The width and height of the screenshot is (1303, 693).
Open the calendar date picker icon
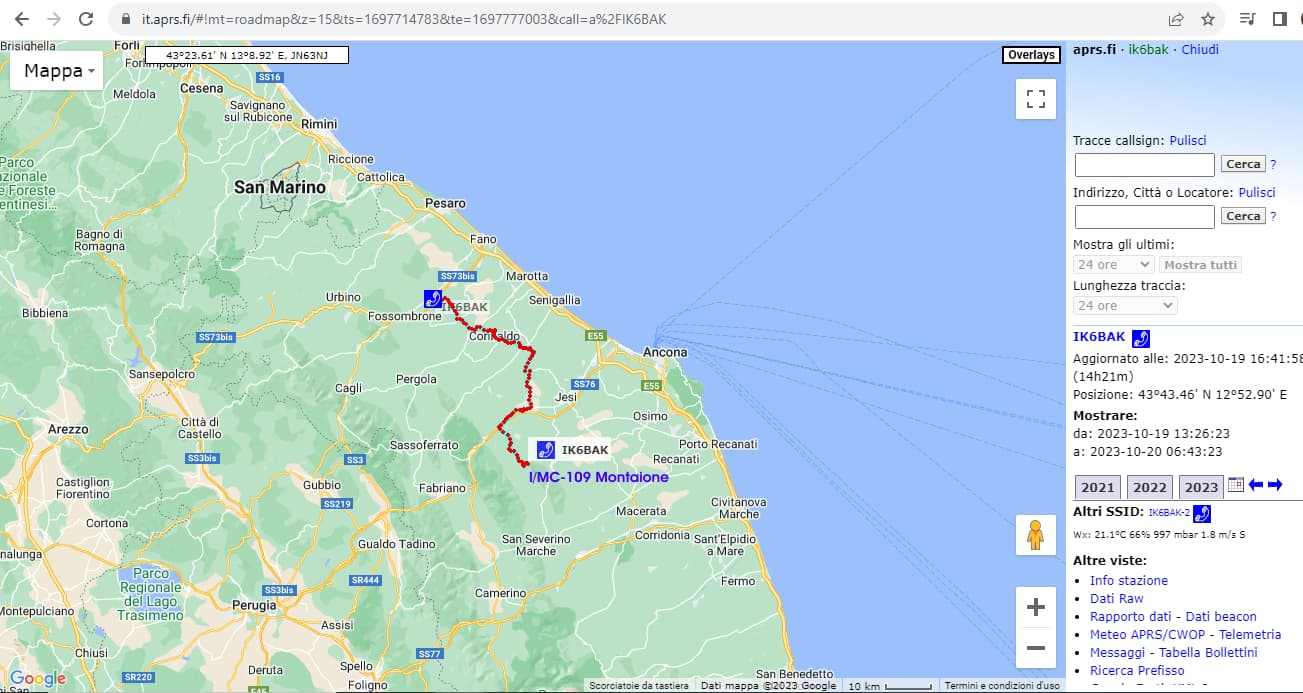(1235, 485)
